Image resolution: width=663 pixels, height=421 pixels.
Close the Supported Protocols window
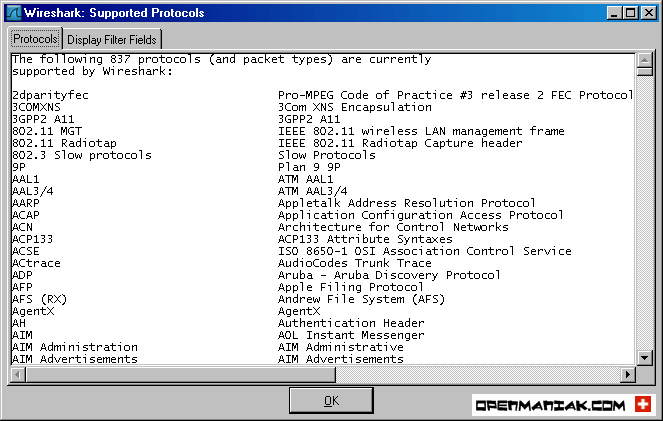(649, 13)
